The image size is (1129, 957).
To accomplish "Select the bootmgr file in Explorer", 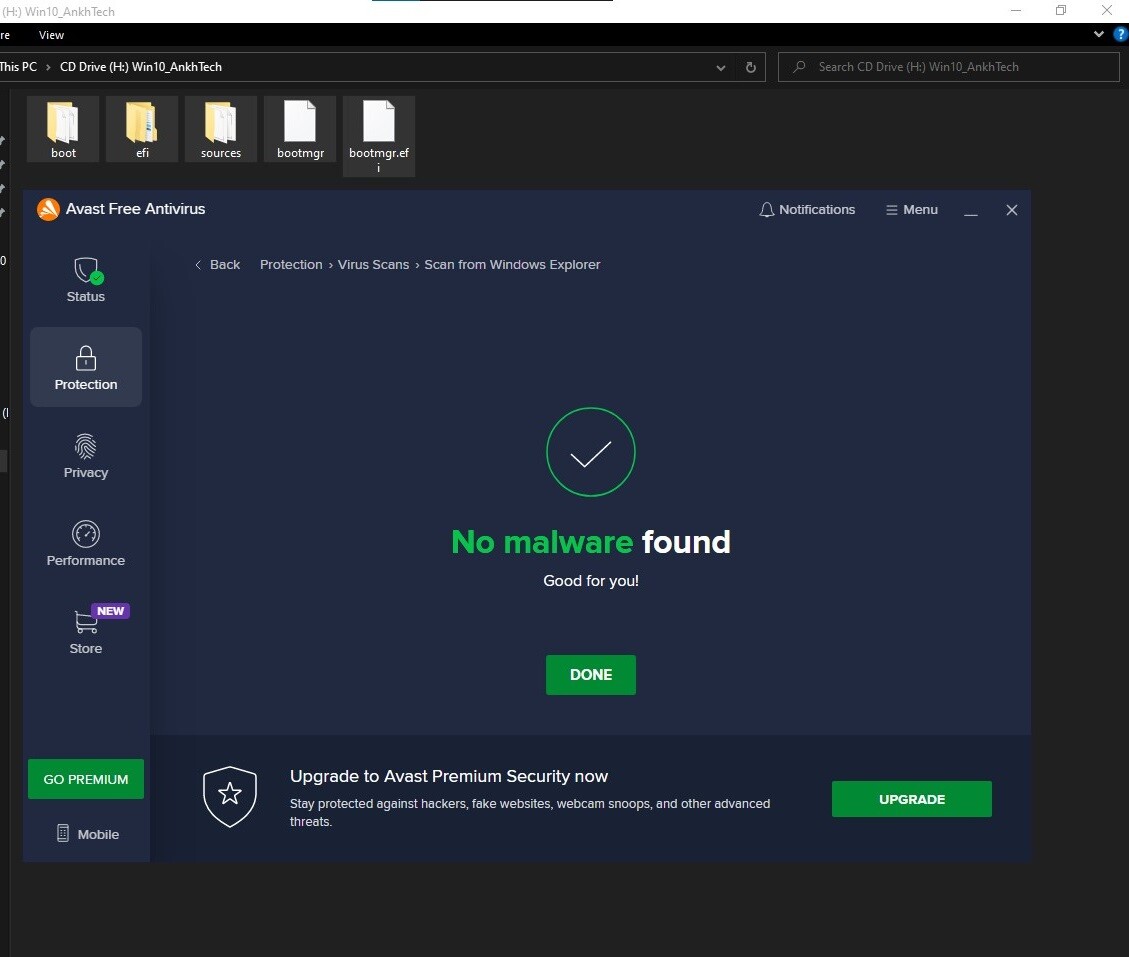I will tap(300, 130).
